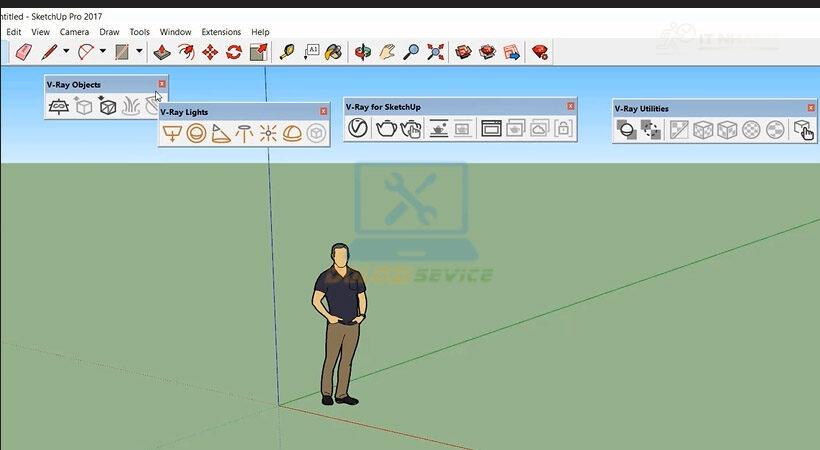Create a V-Ray Spot Light

tap(220, 134)
